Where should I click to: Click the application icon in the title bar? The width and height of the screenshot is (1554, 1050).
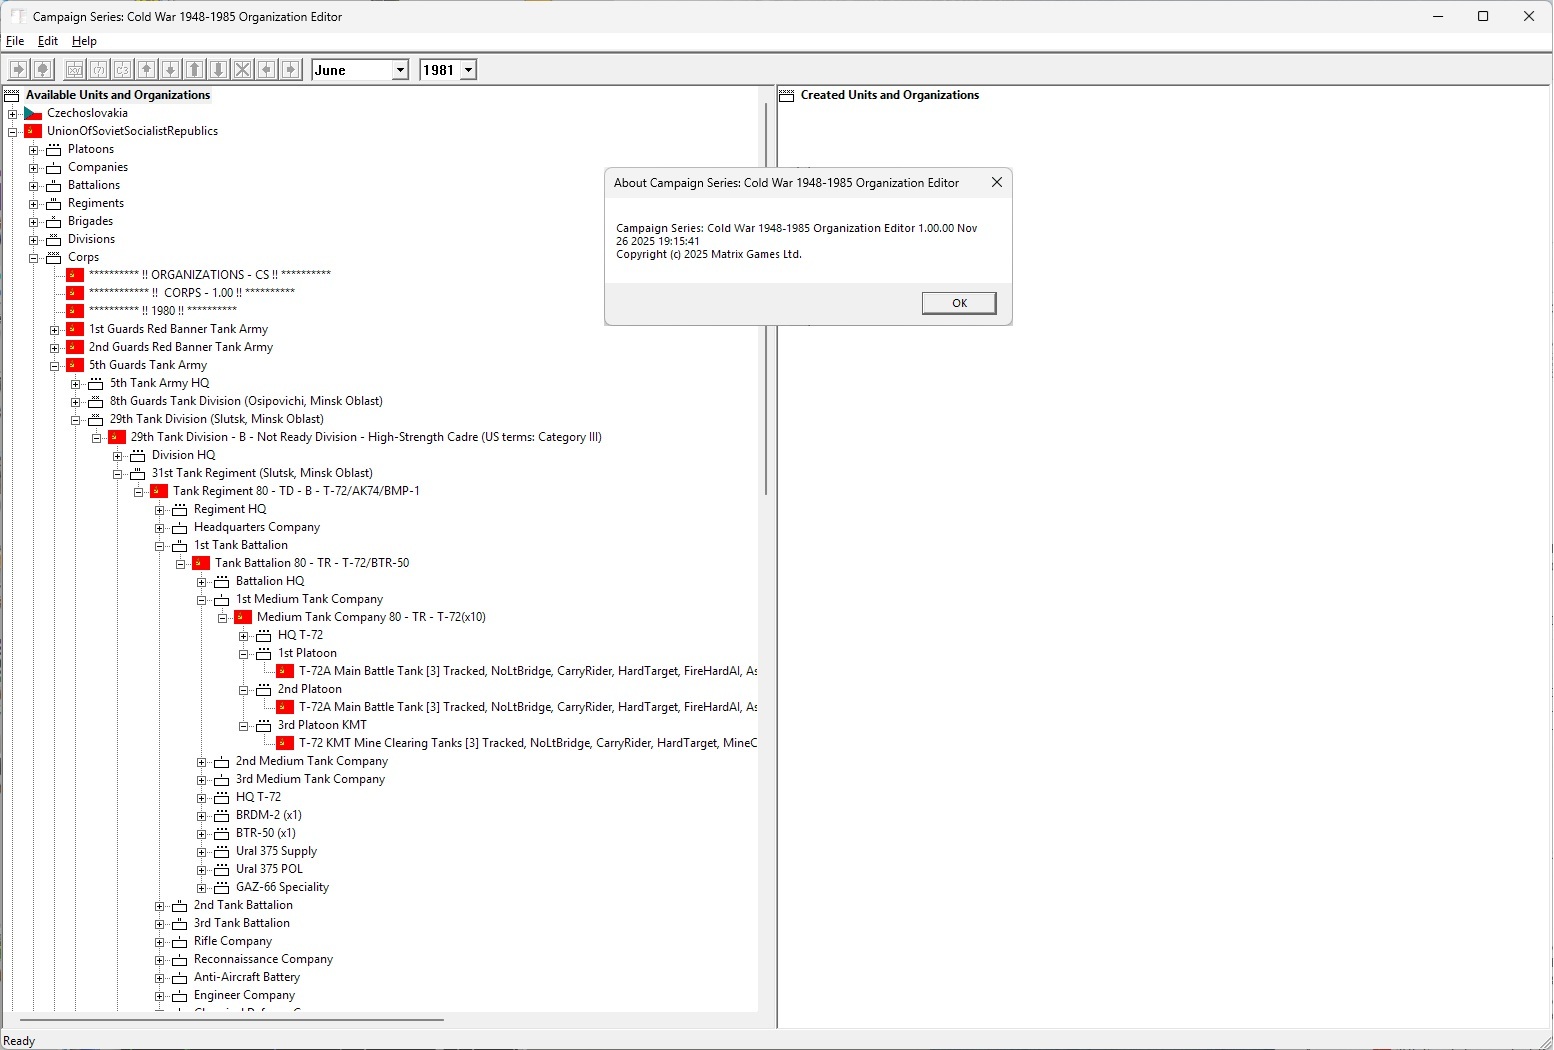(x=18, y=16)
